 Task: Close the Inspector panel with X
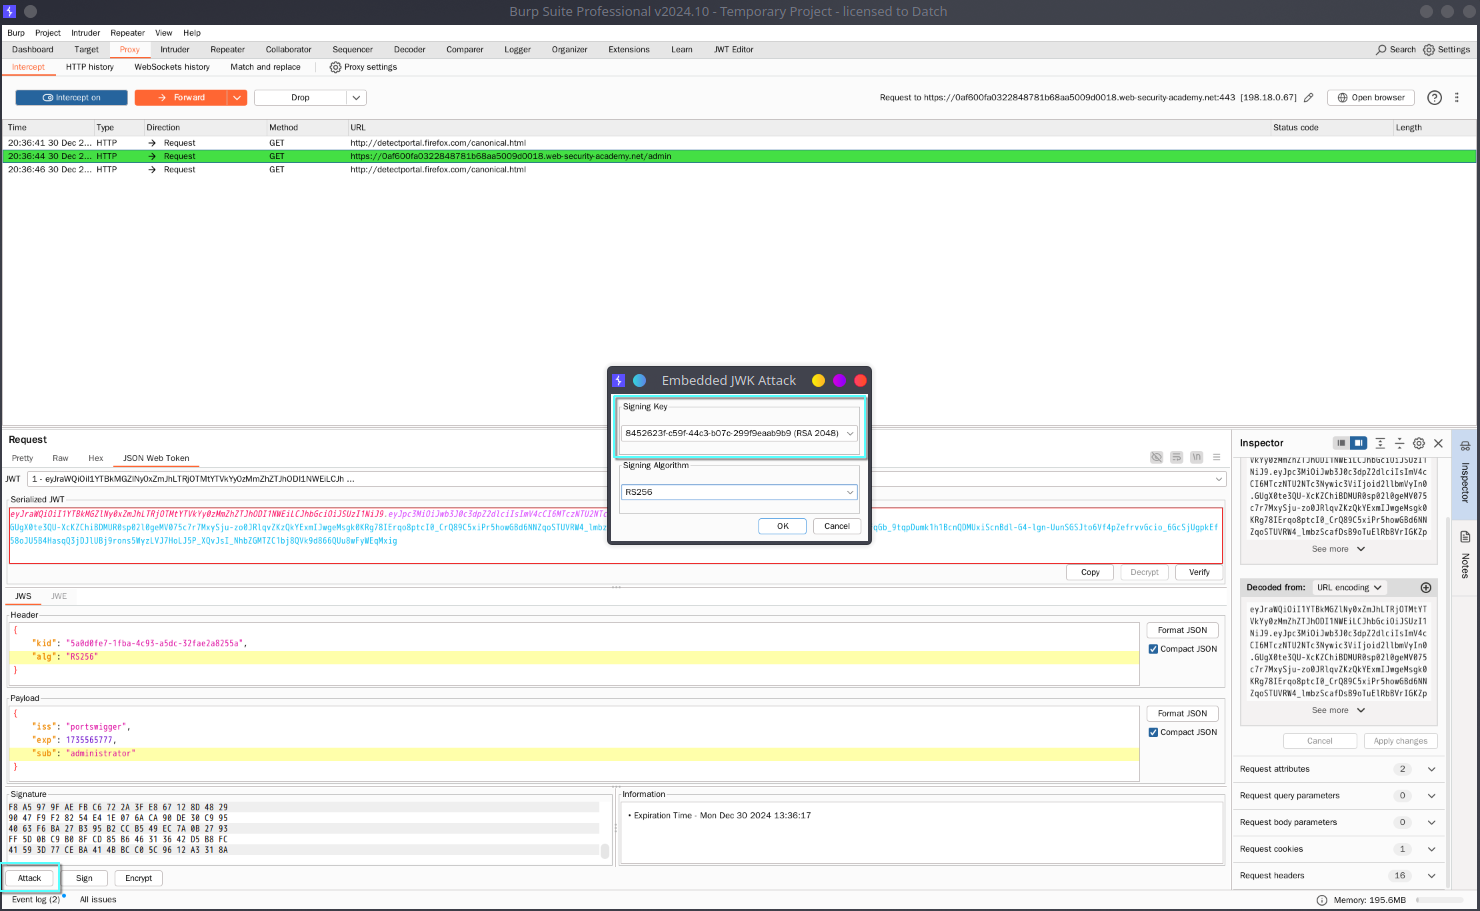pos(1438,443)
